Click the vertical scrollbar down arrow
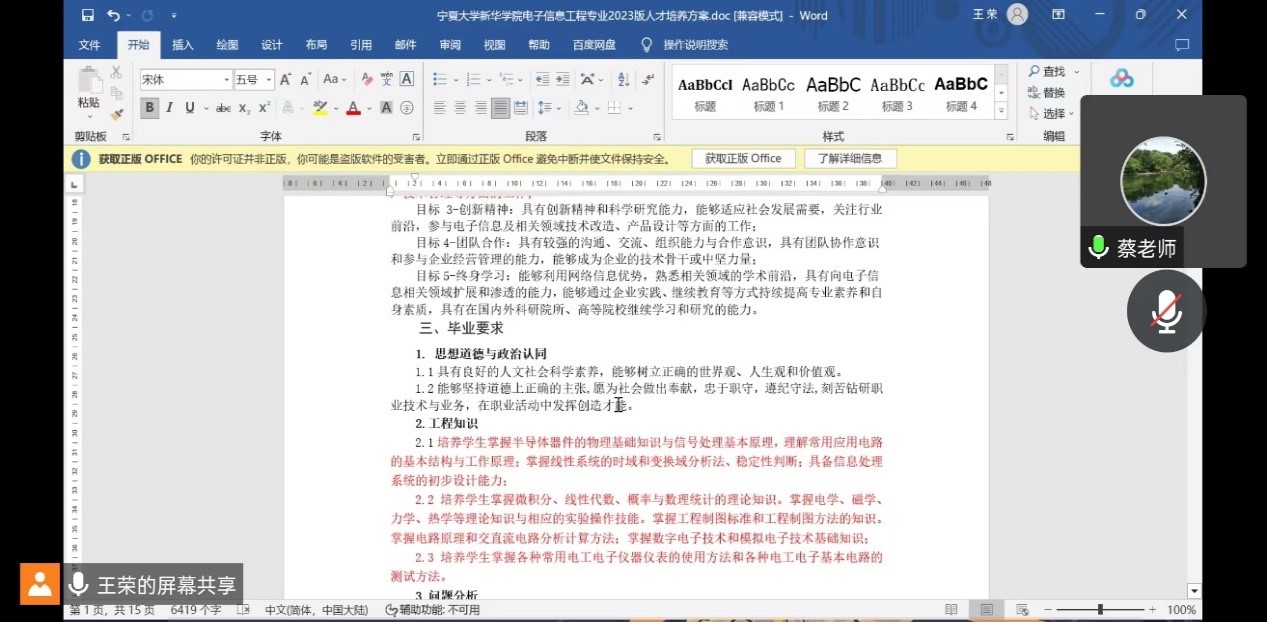The width and height of the screenshot is (1267, 622). click(x=1193, y=592)
